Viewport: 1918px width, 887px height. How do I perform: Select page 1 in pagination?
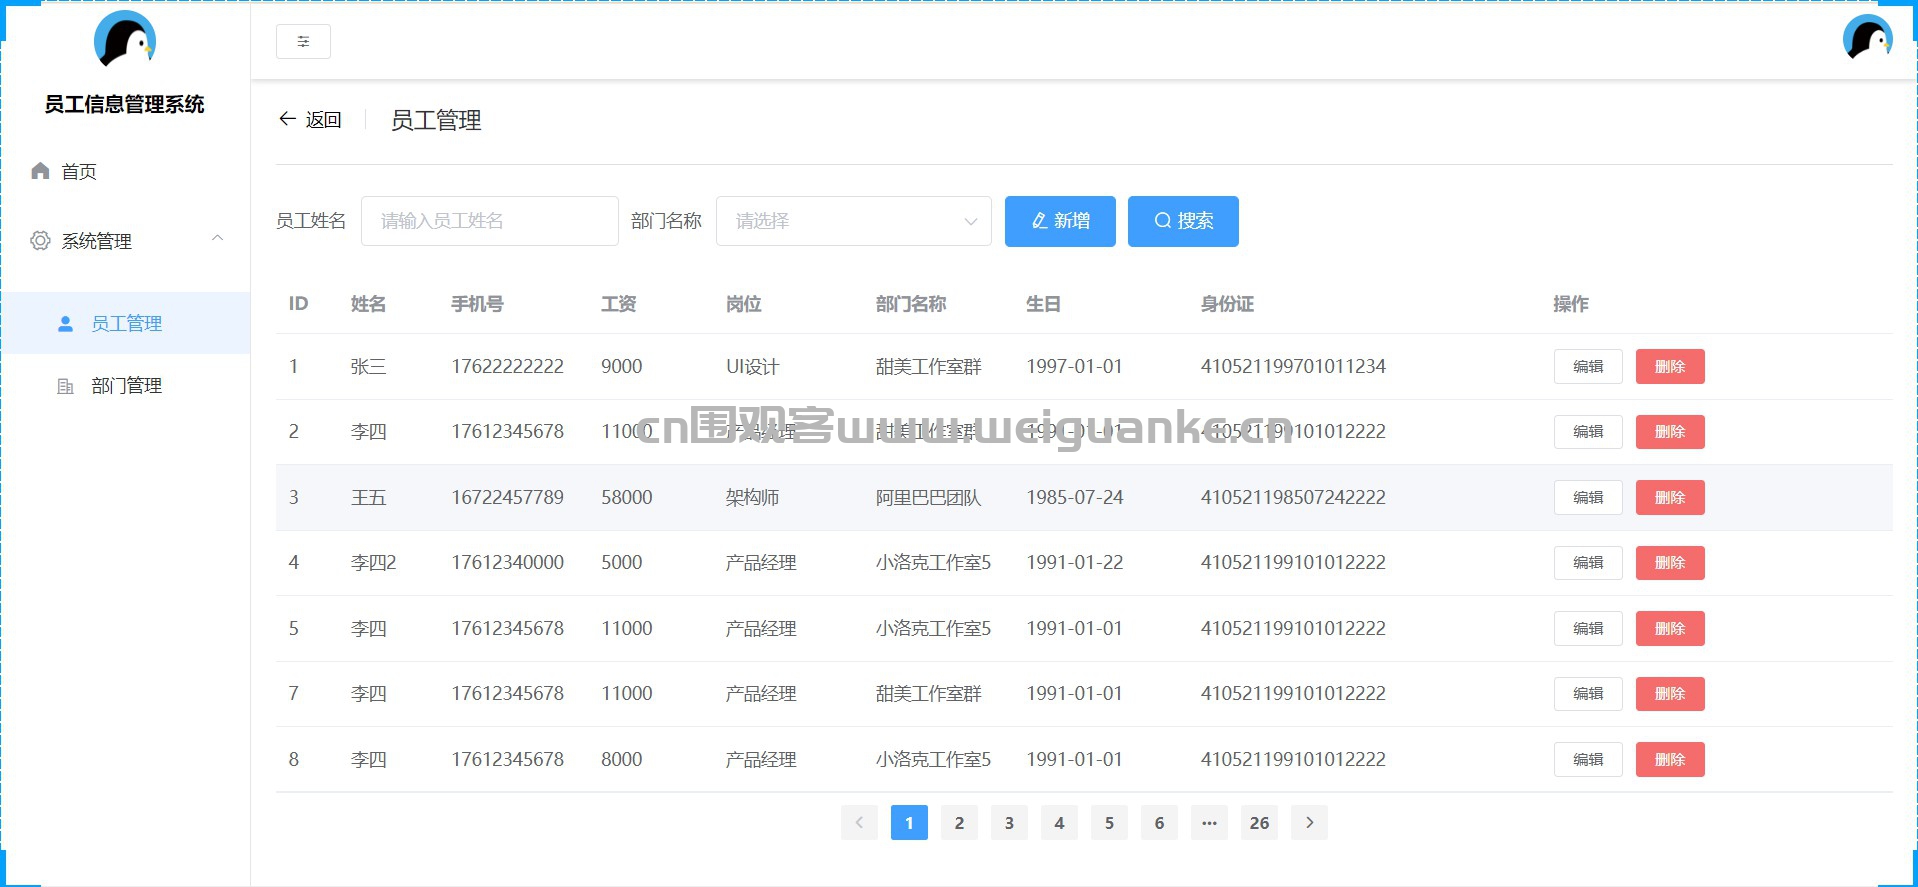coord(909,823)
